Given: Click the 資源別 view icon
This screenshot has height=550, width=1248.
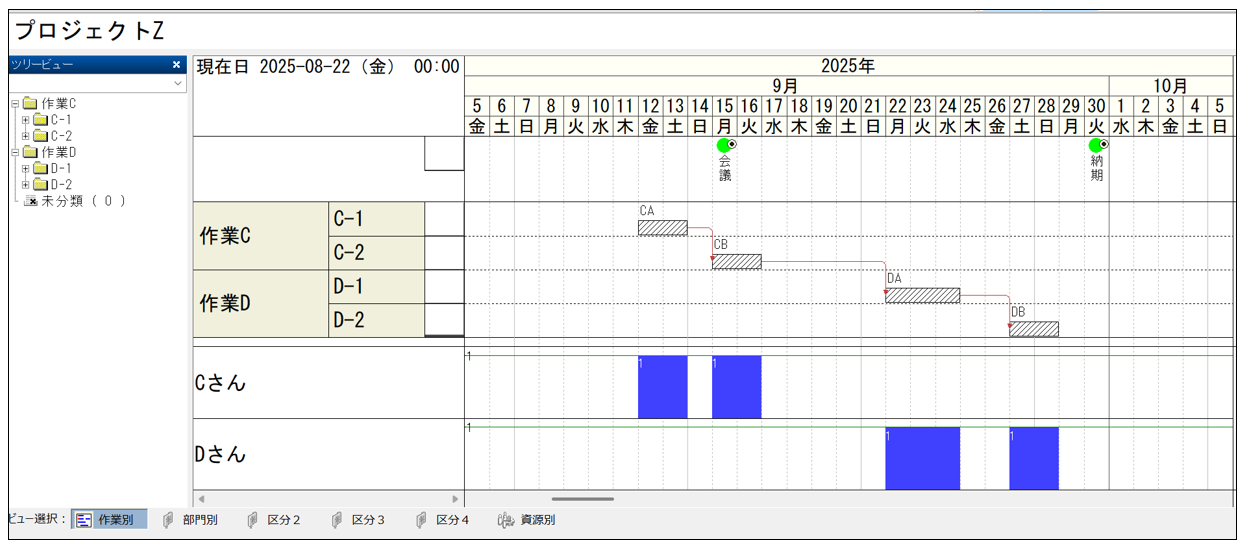Looking at the screenshot, I should tap(506, 520).
